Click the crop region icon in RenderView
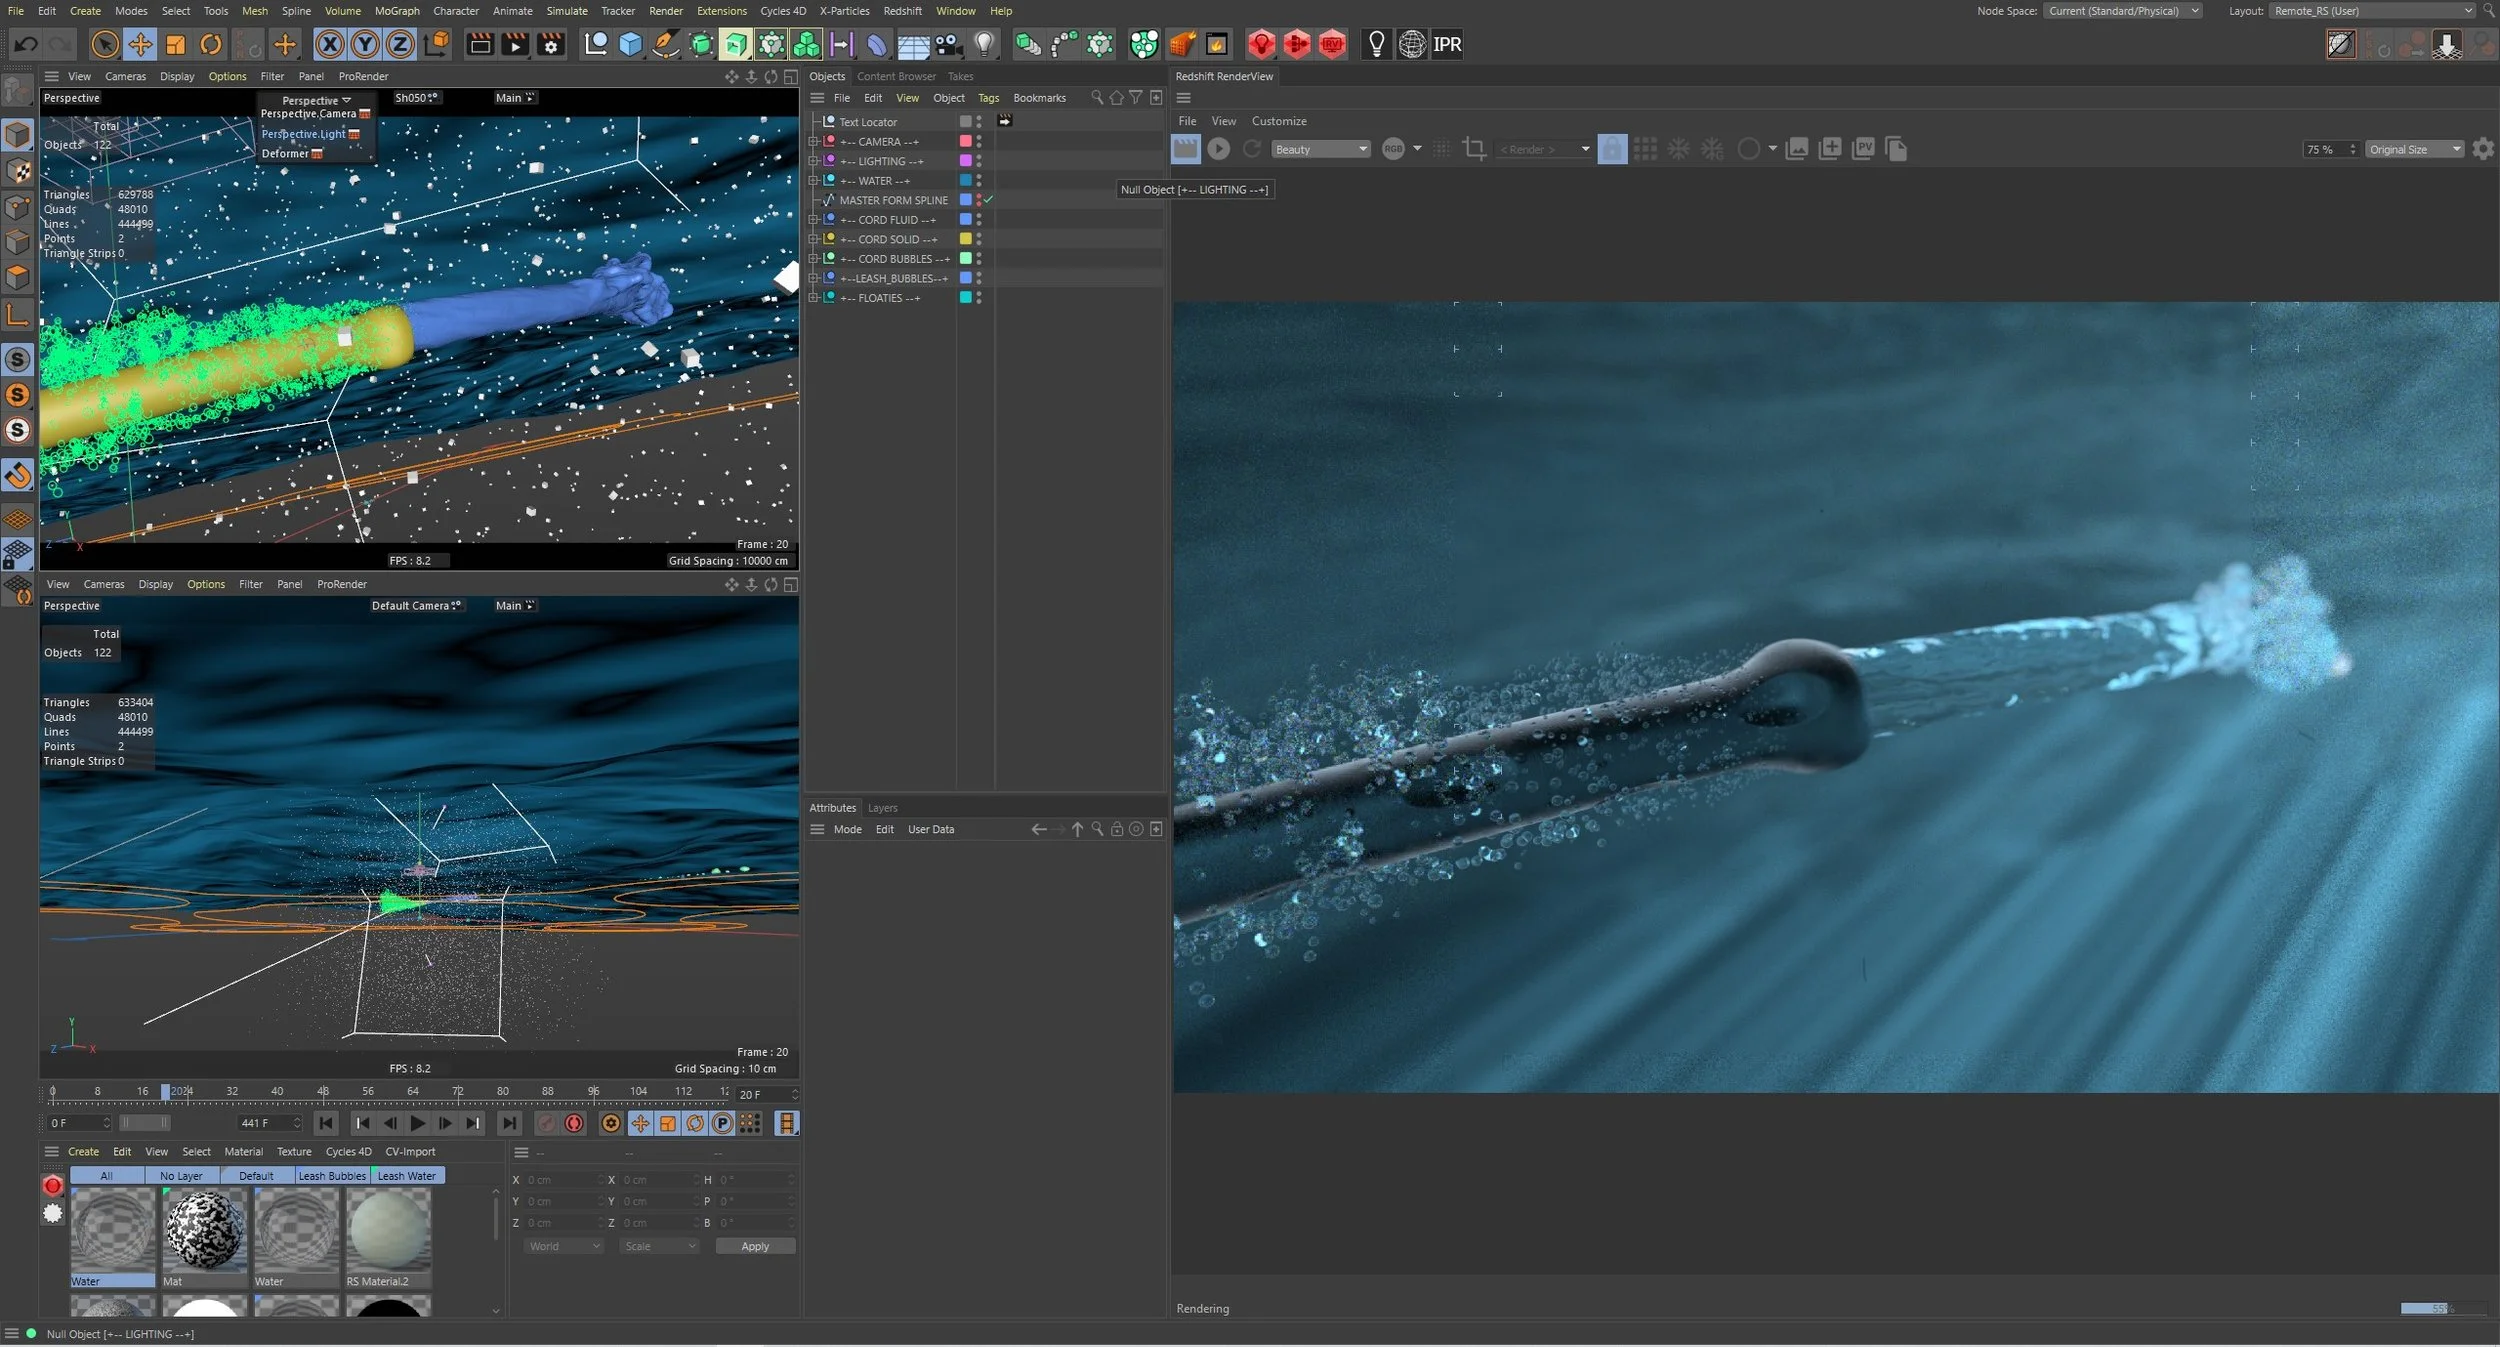 pos(1474,149)
